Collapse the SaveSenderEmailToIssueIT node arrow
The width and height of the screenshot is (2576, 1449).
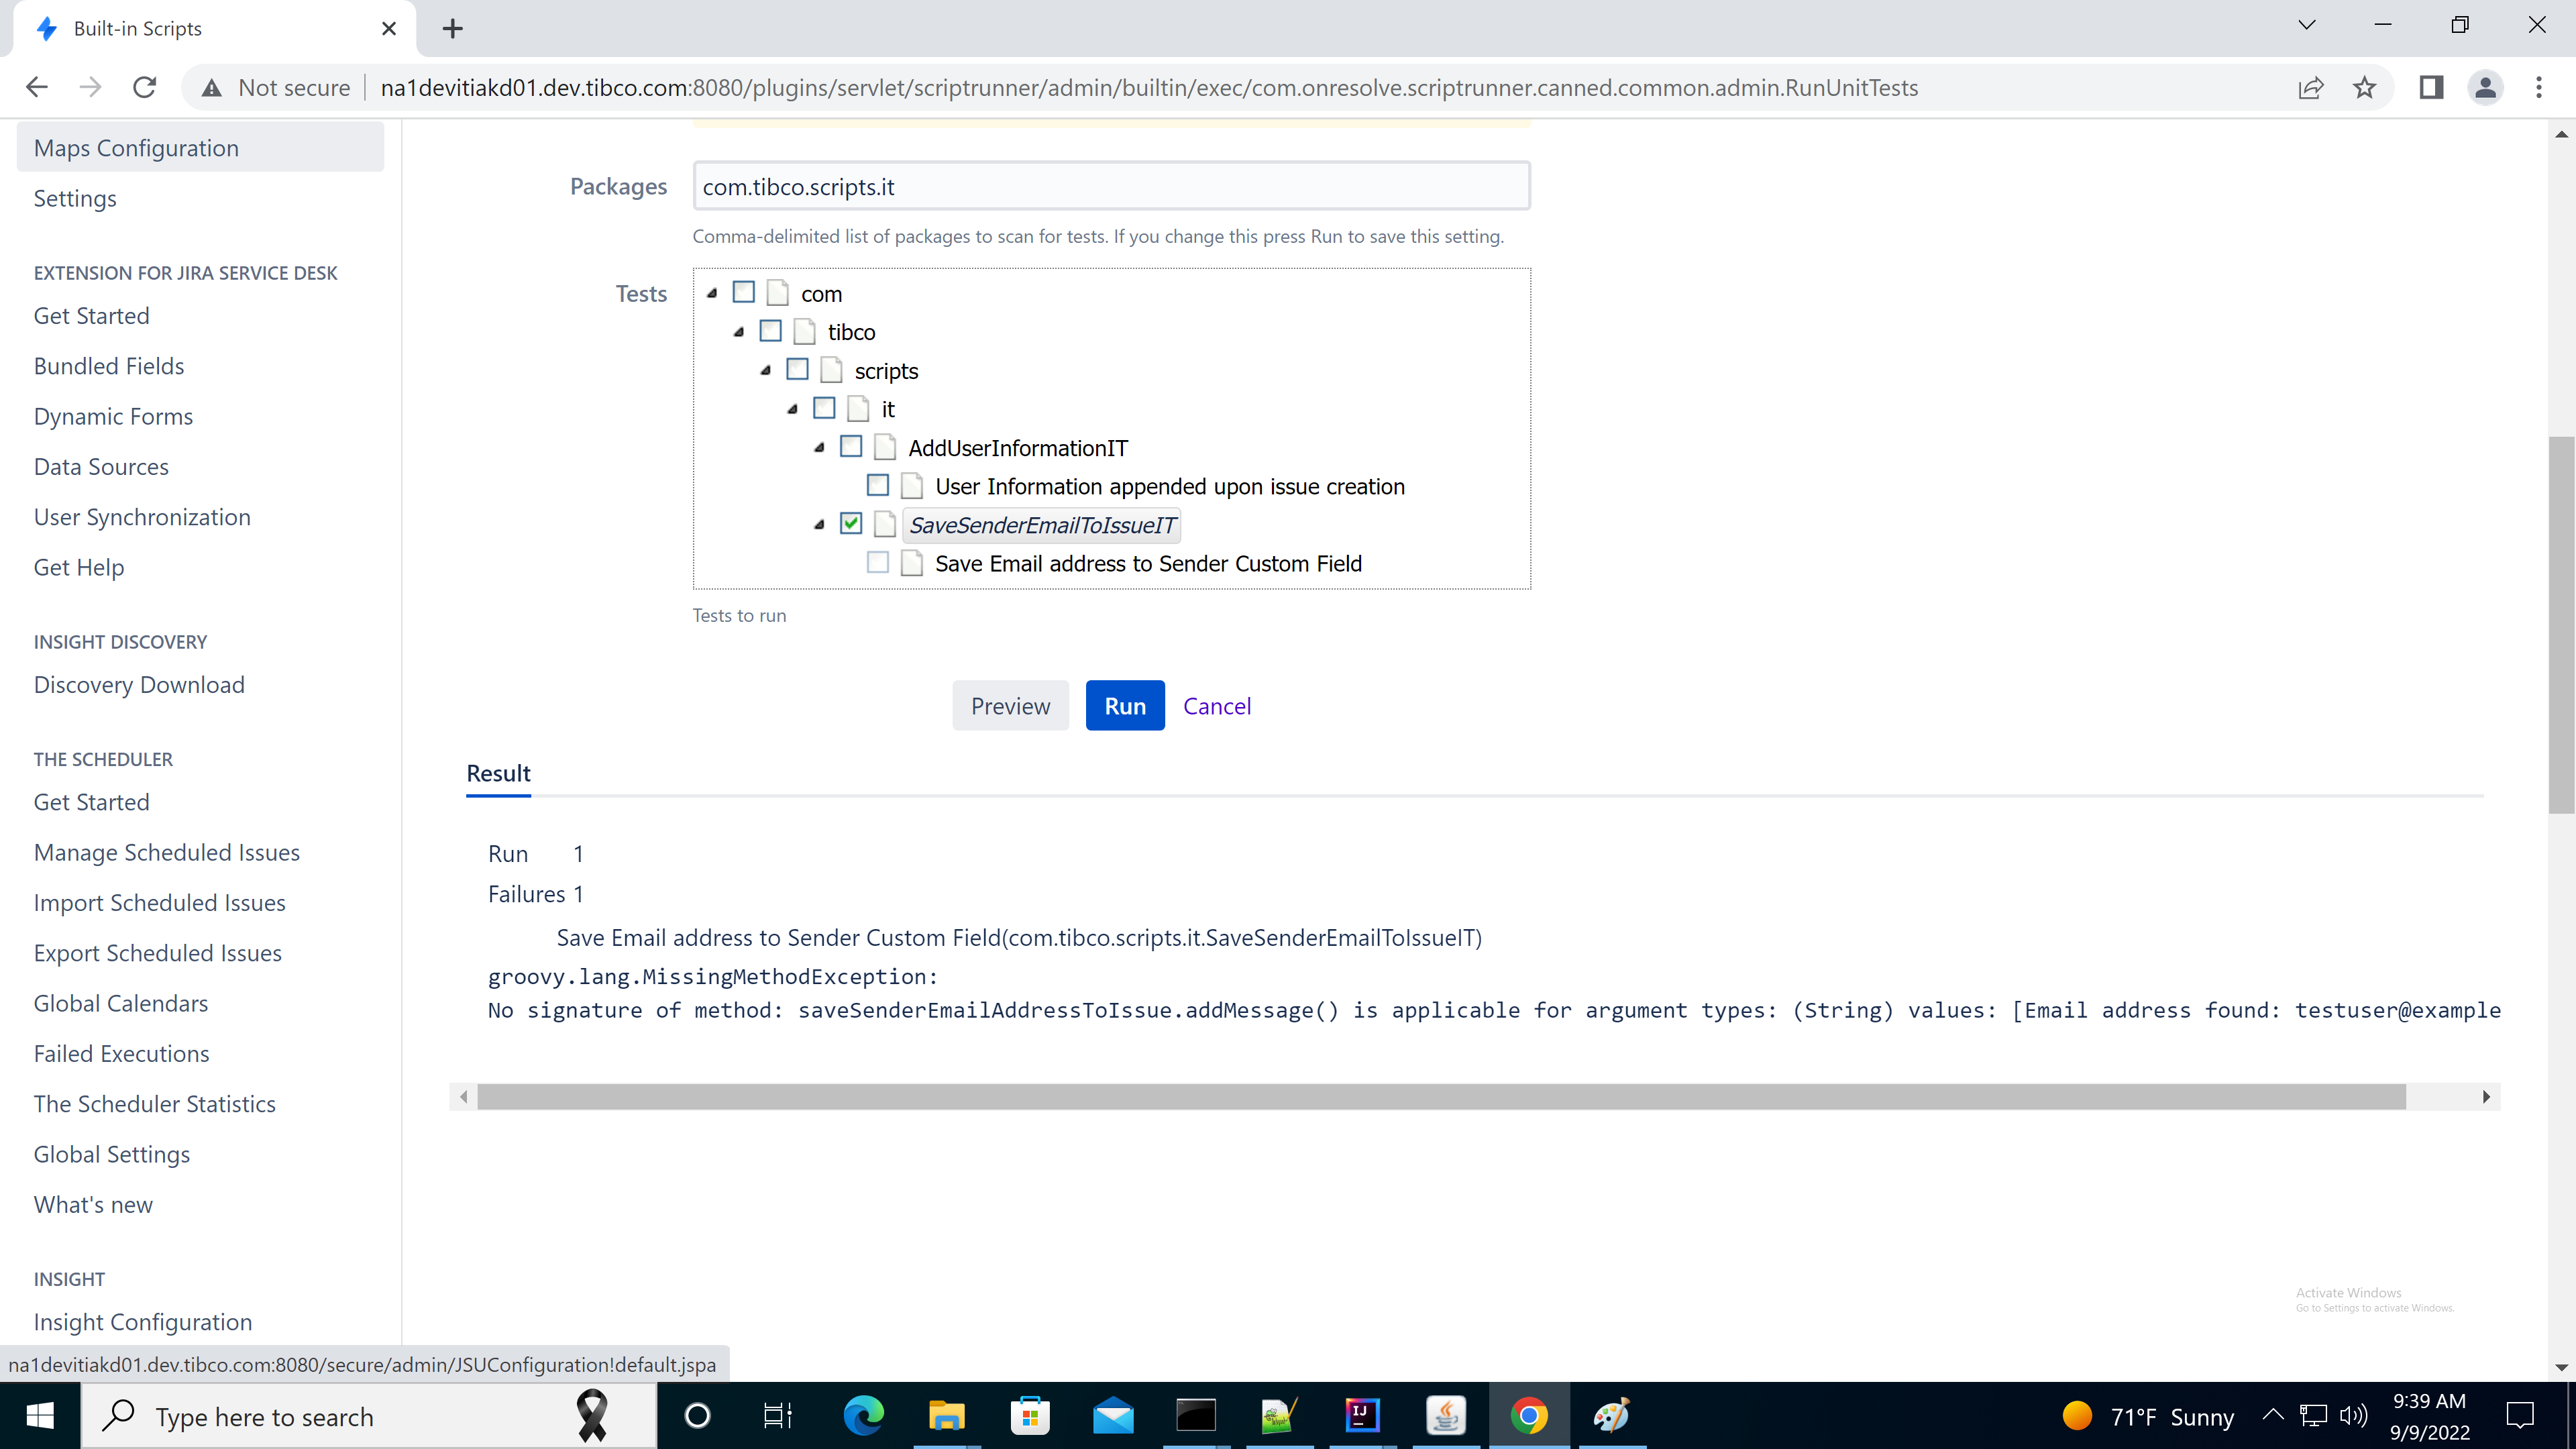820,524
